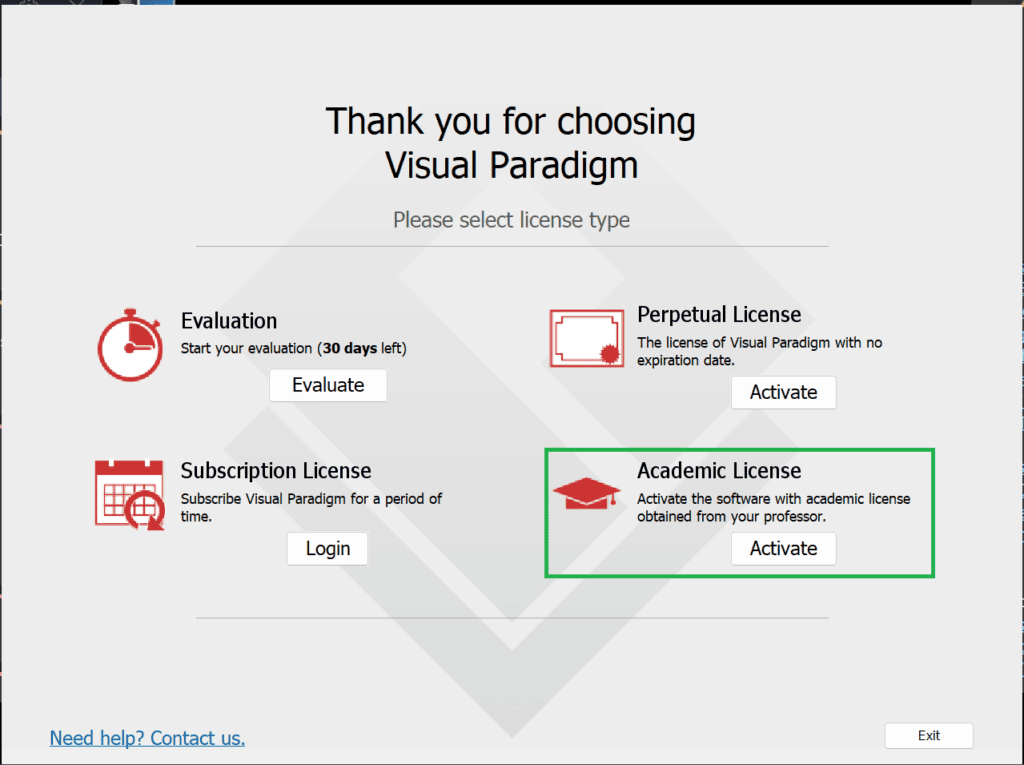Screen dimensions: 1024x765
Task: Click the 'obtained from your professor' description
Action: coord(731,517)
